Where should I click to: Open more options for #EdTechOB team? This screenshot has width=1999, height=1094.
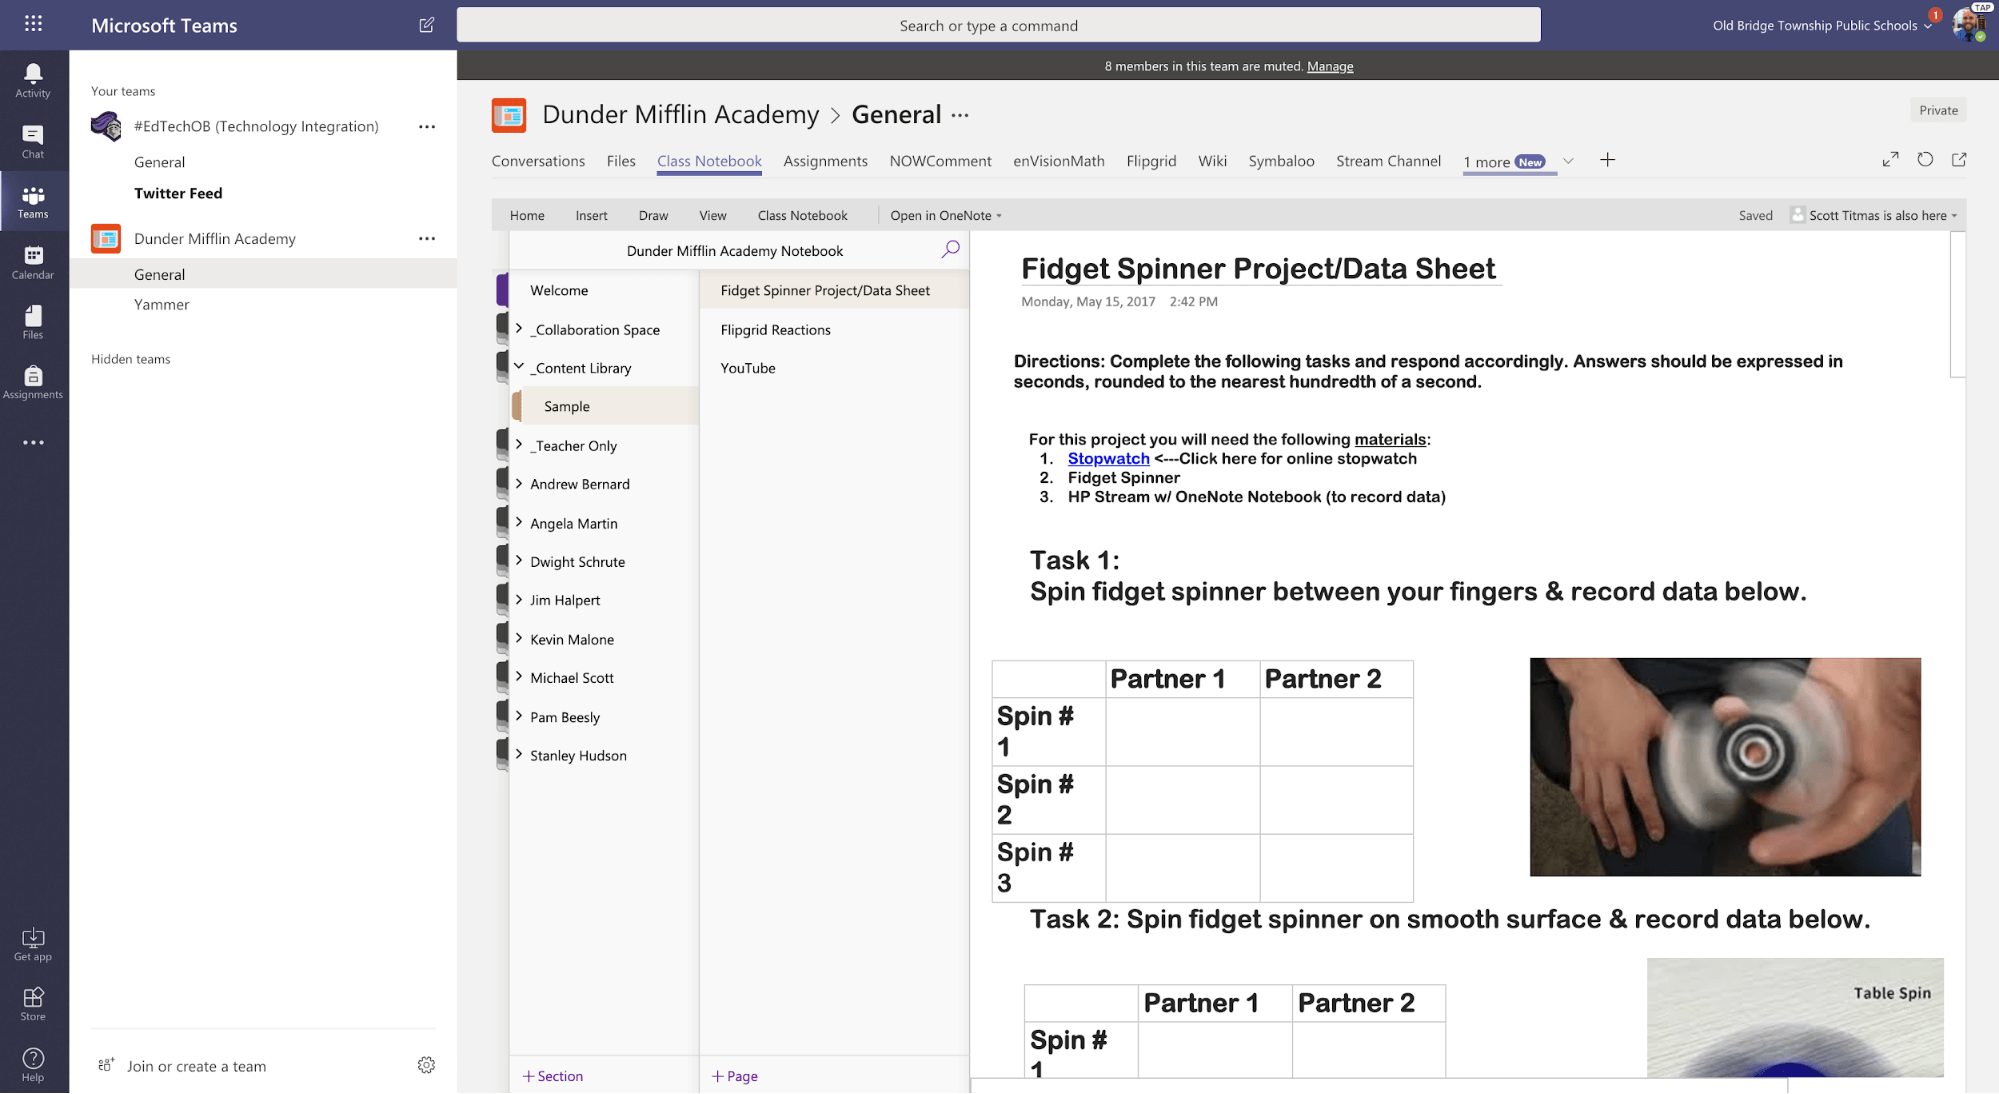(427, 126)
